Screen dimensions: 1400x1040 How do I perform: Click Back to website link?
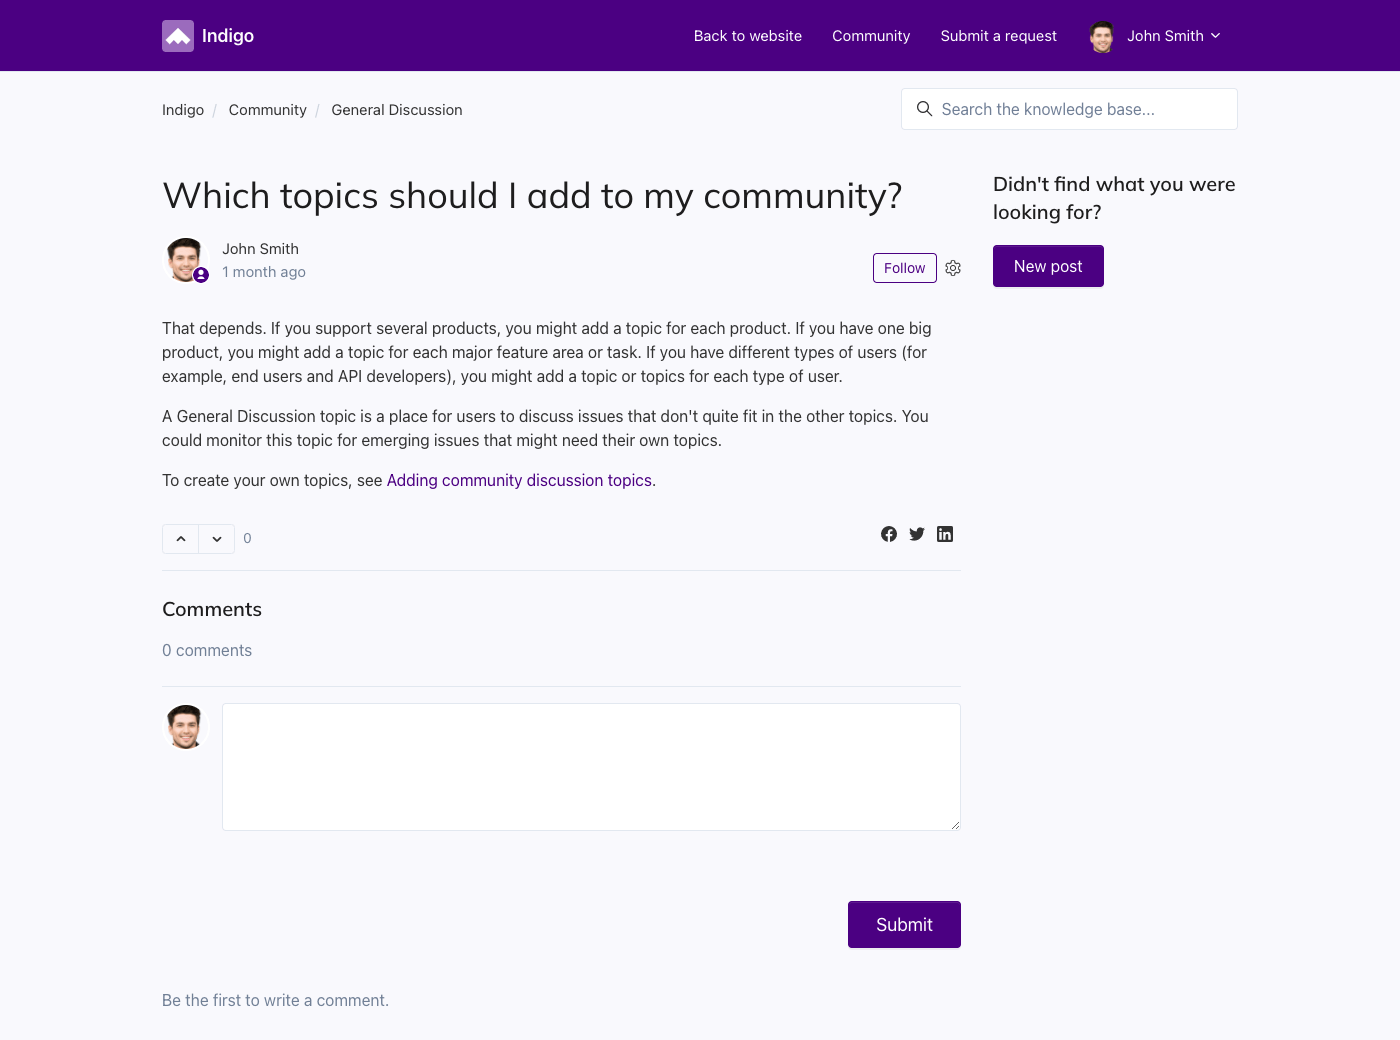click(747, 36)
